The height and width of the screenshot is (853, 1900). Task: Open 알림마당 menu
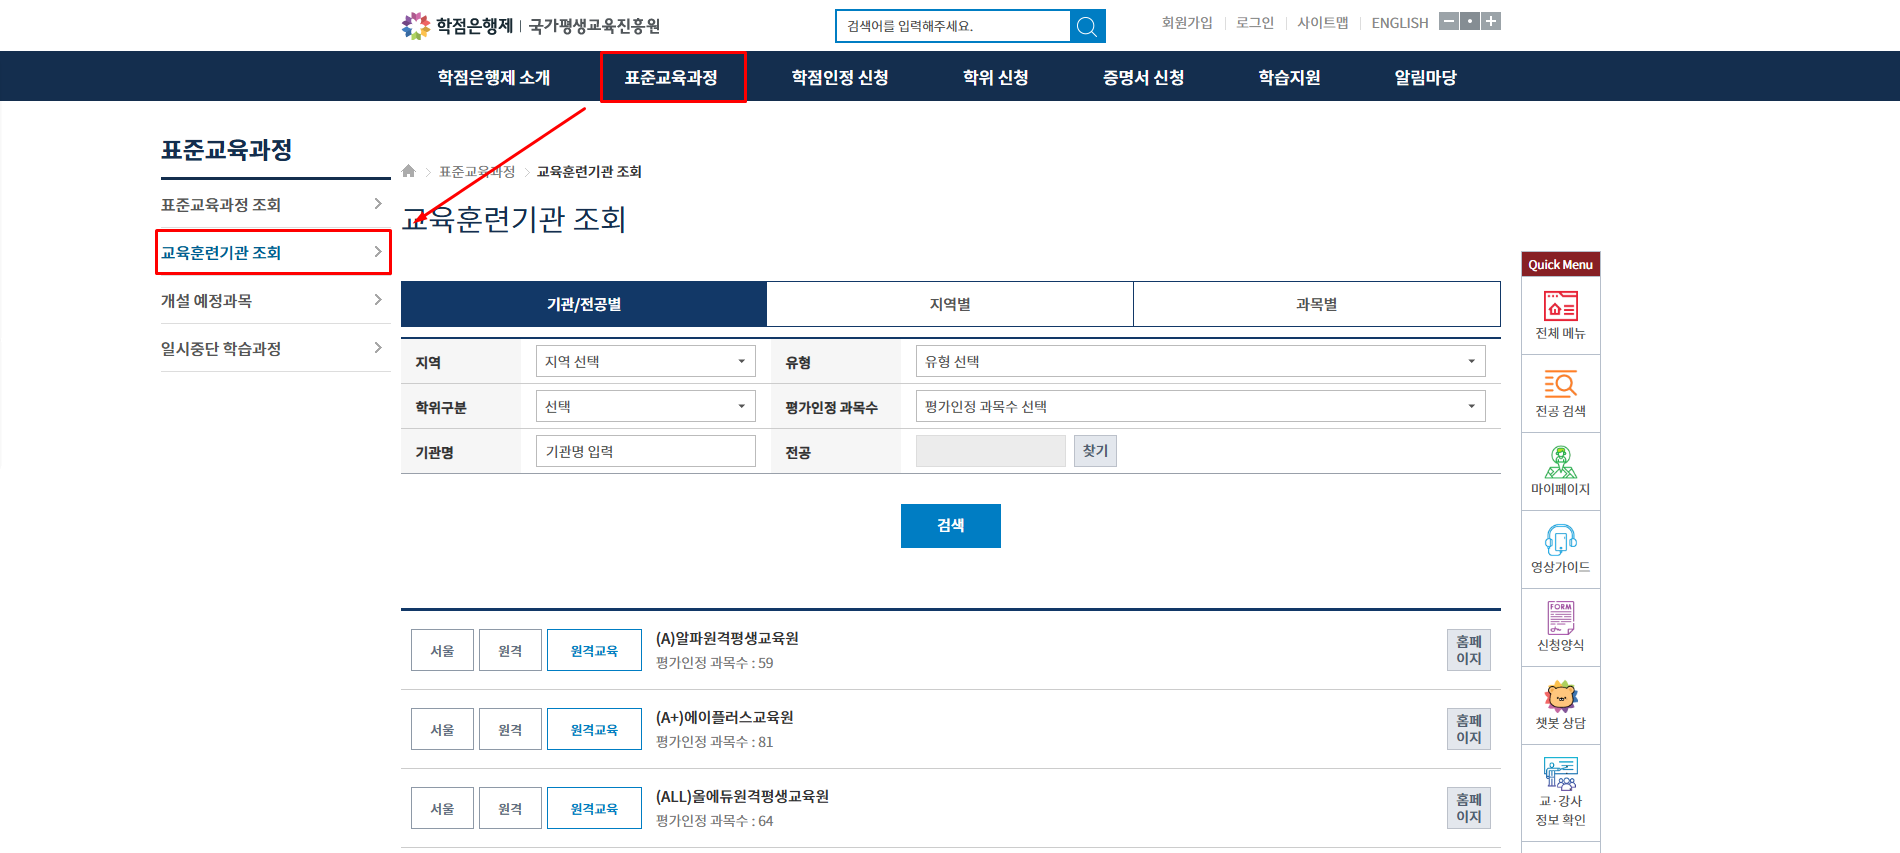[1425, 77]
